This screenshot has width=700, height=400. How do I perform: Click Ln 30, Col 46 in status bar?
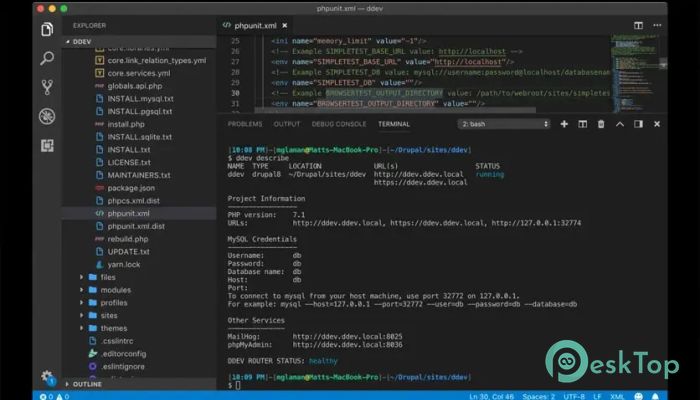(492, 396)
